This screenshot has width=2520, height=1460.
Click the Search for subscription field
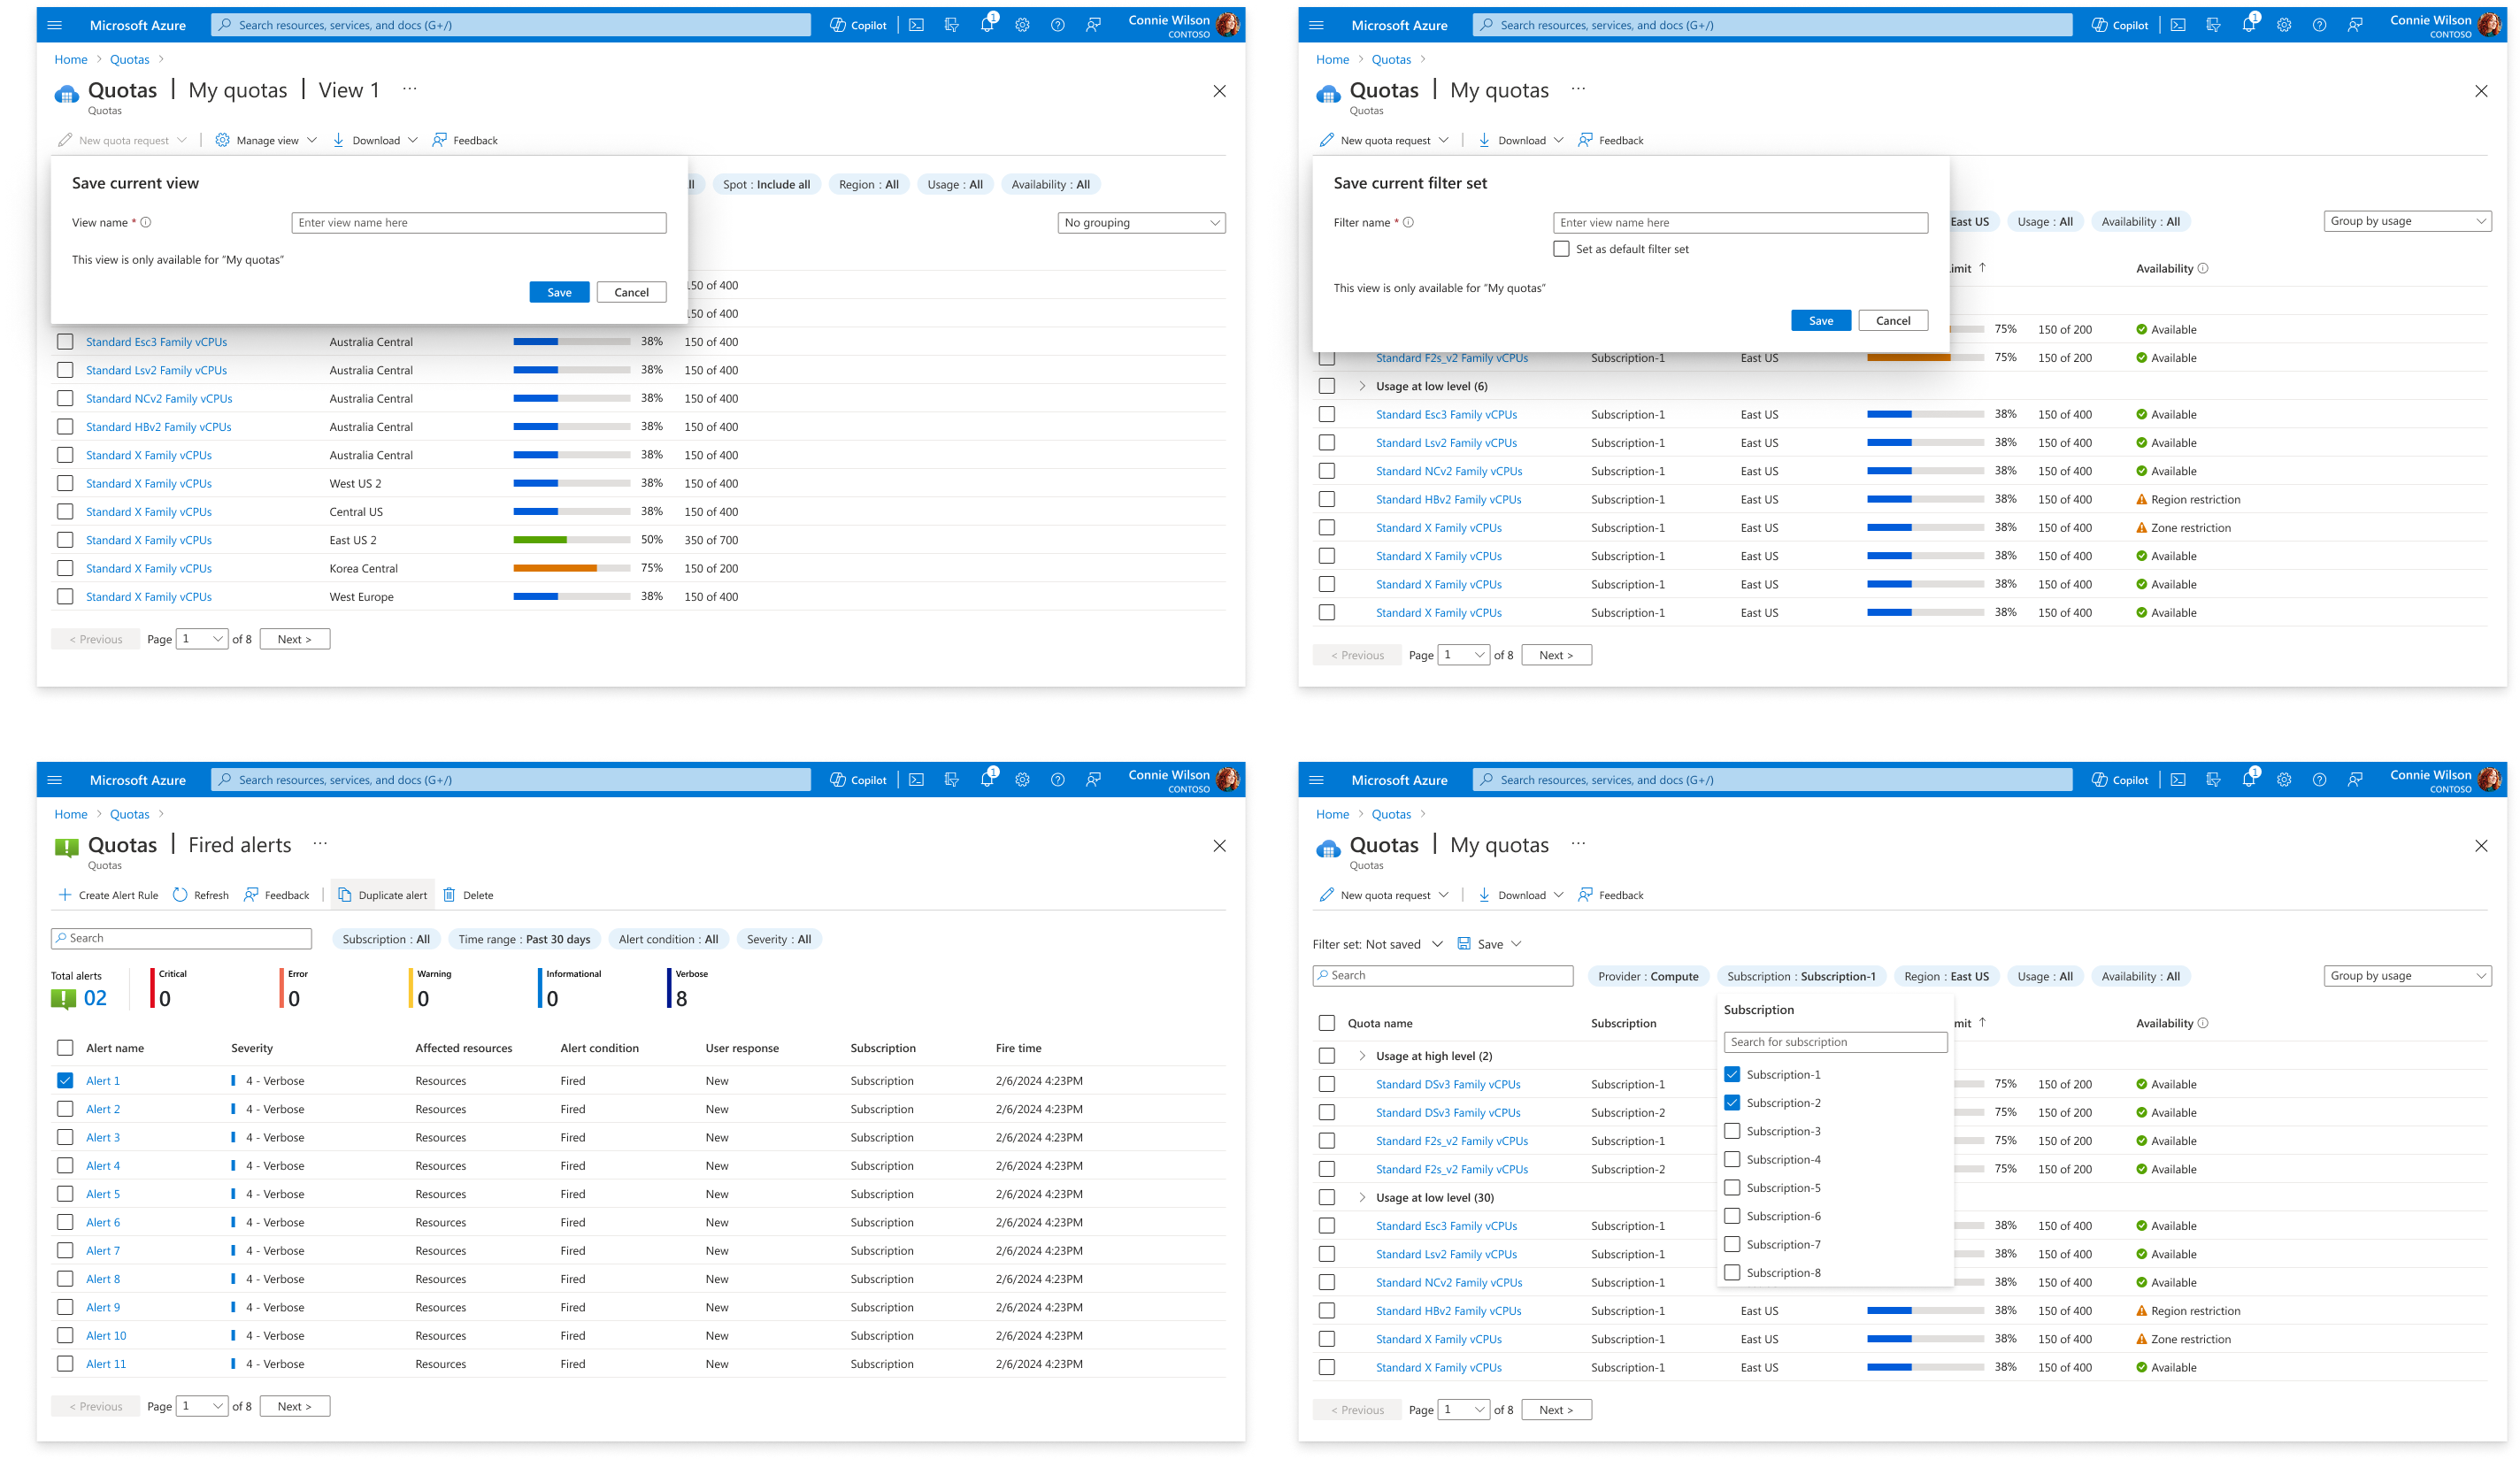[x=1835, y=1042]
